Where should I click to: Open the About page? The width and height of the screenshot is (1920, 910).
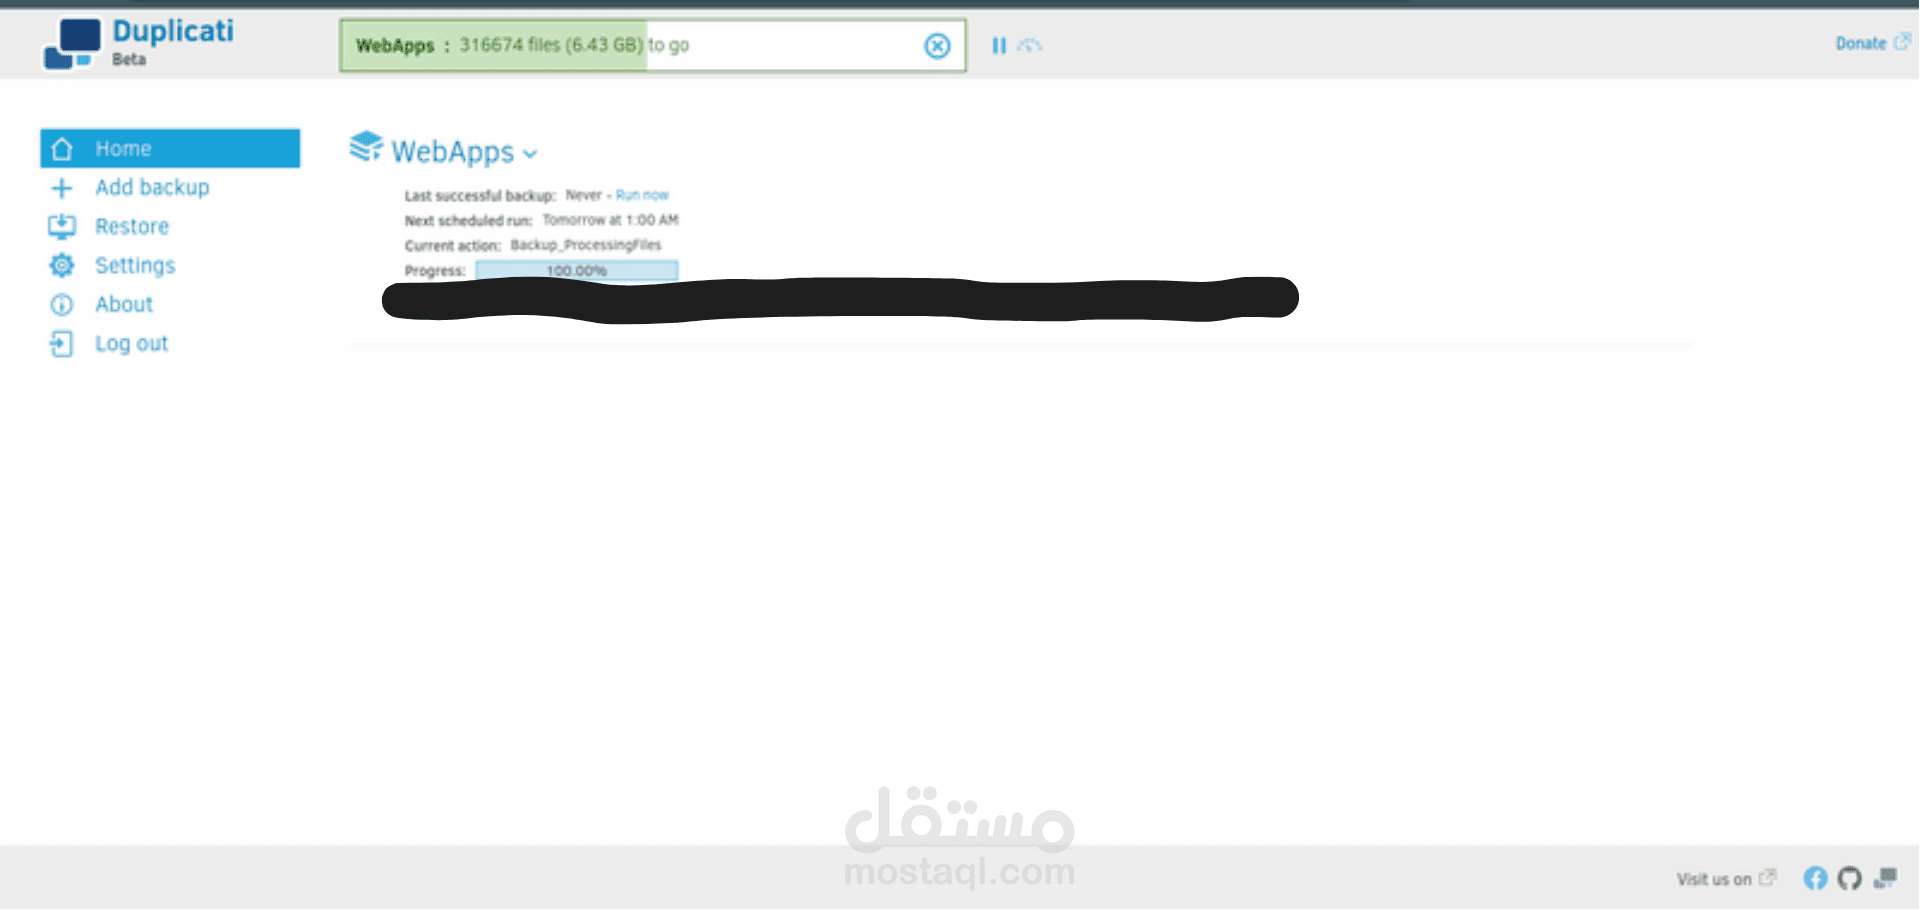(124, 304)
